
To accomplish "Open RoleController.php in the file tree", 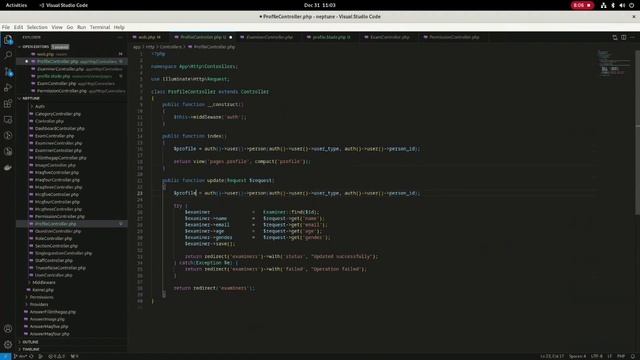I will 53,239.
